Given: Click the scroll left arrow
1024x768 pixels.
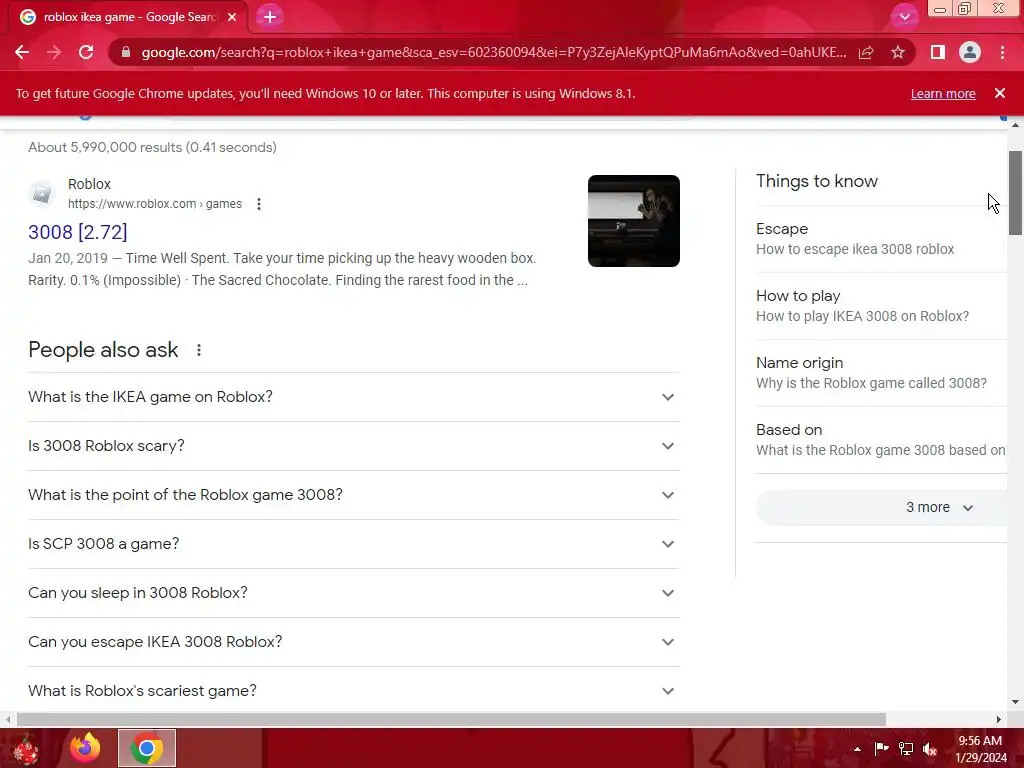Looking at the screenshot, I should 8,720.
